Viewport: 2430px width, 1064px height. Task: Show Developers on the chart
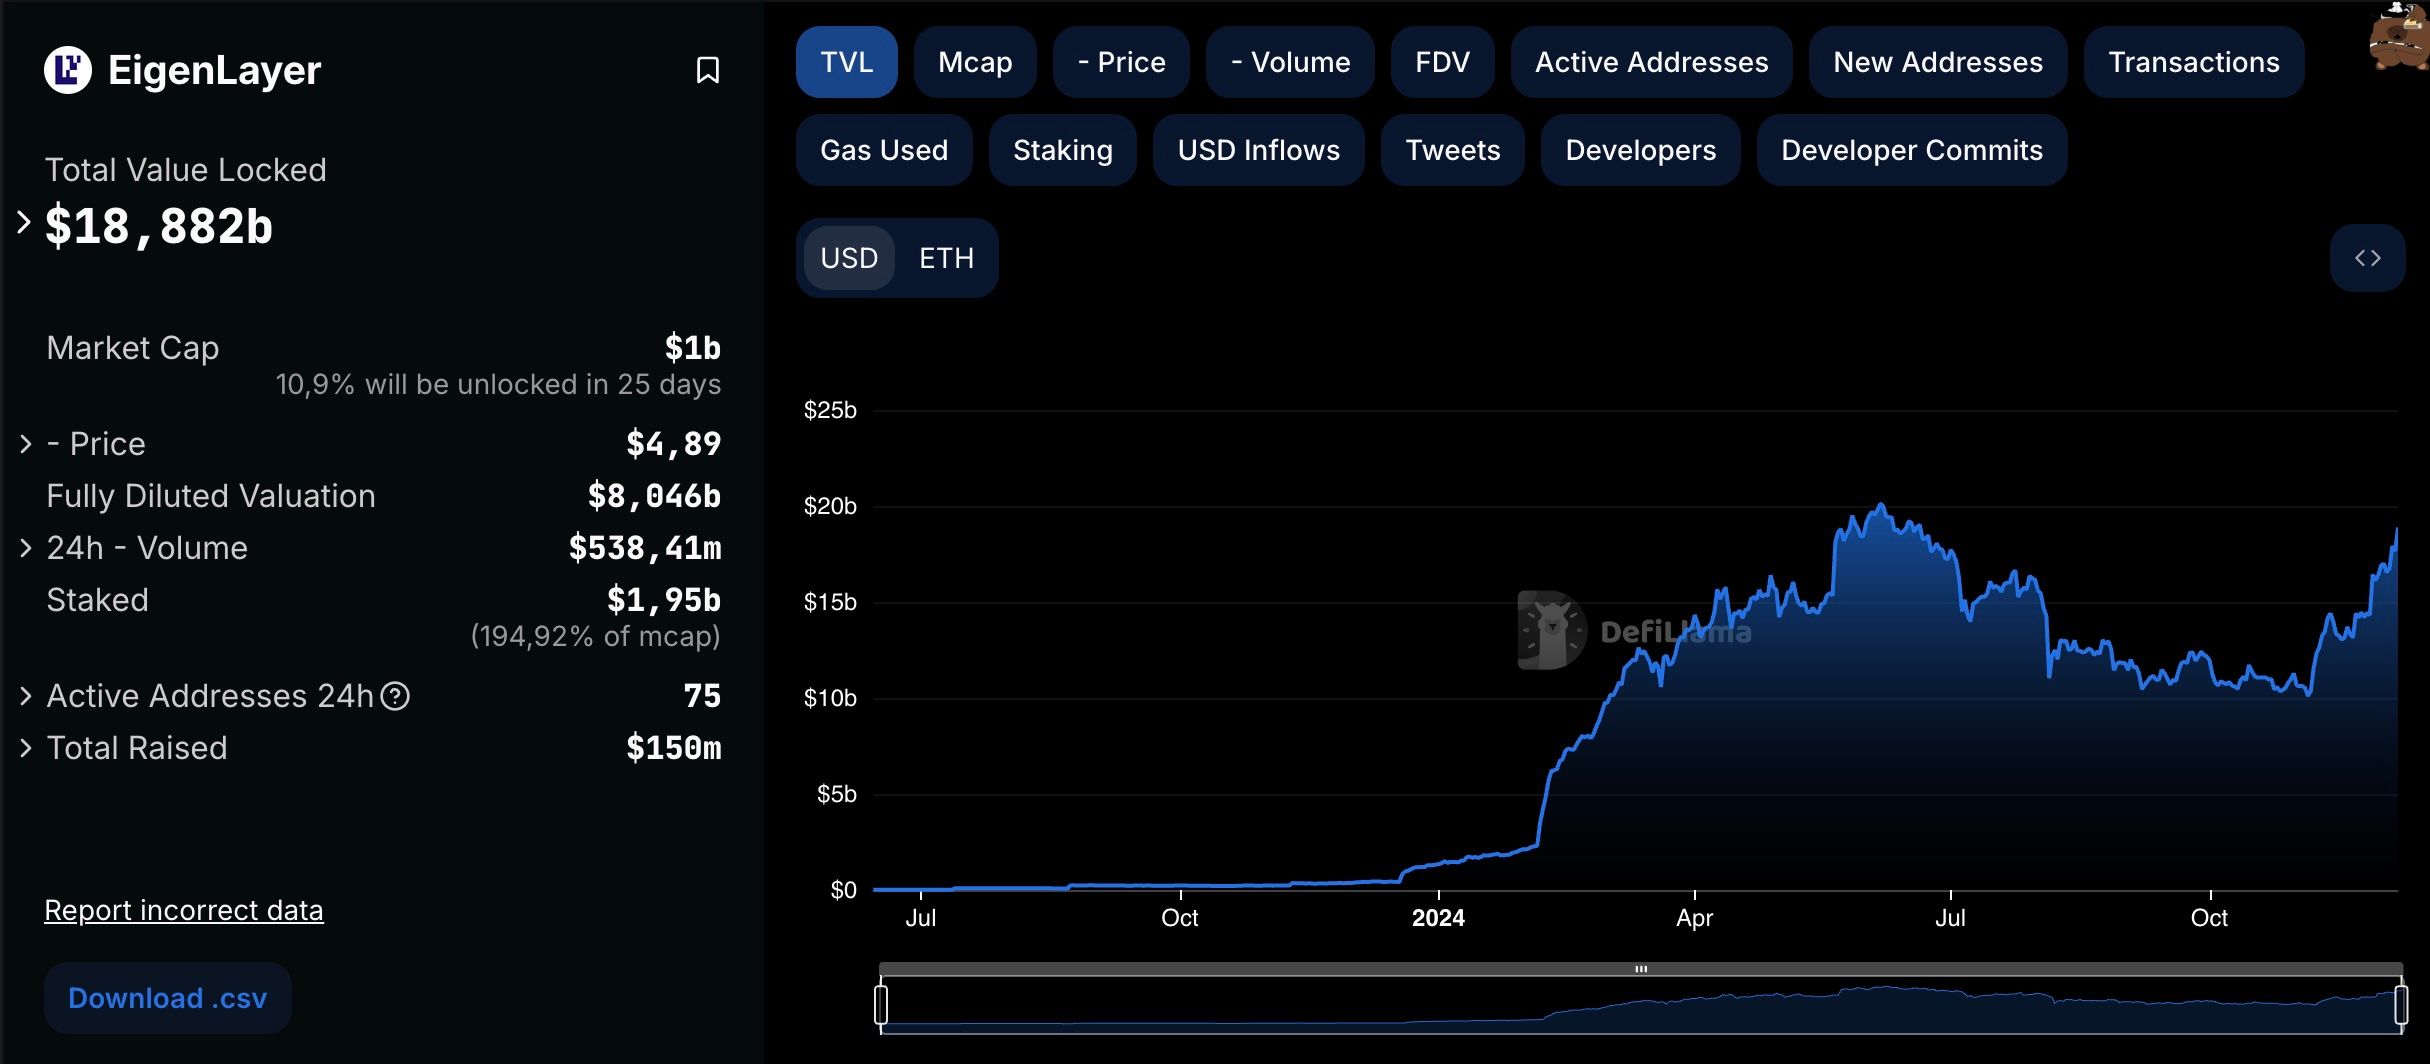(x=1641, y=150)
